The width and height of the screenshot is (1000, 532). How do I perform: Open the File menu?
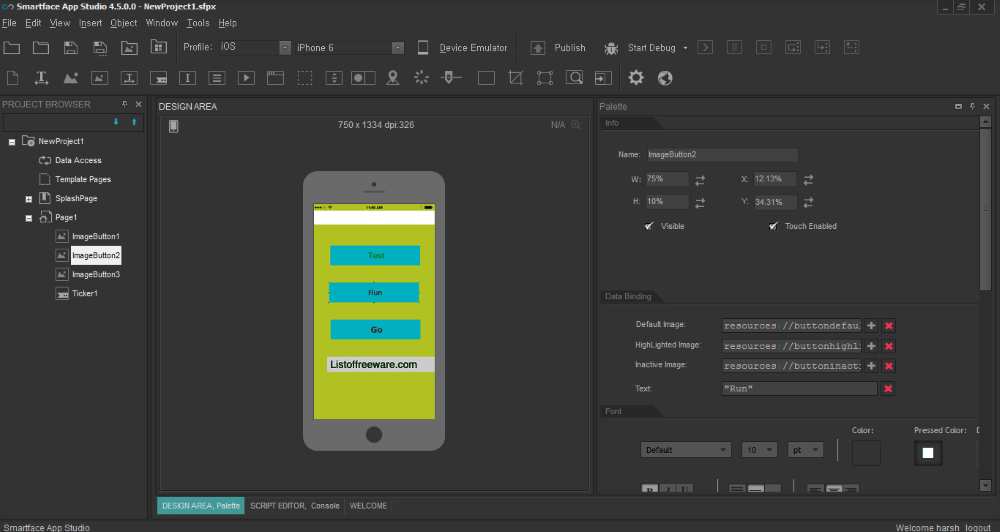[9, 23]
